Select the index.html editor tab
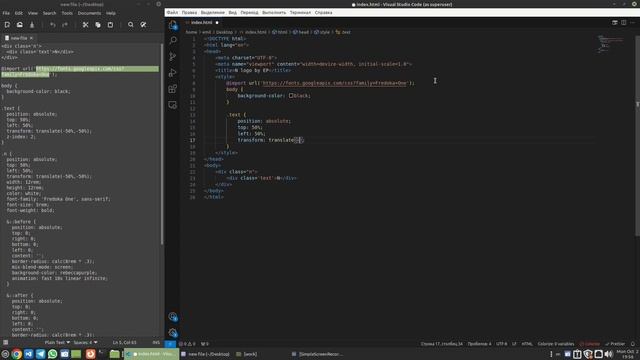640x360 pixels. 202,22
